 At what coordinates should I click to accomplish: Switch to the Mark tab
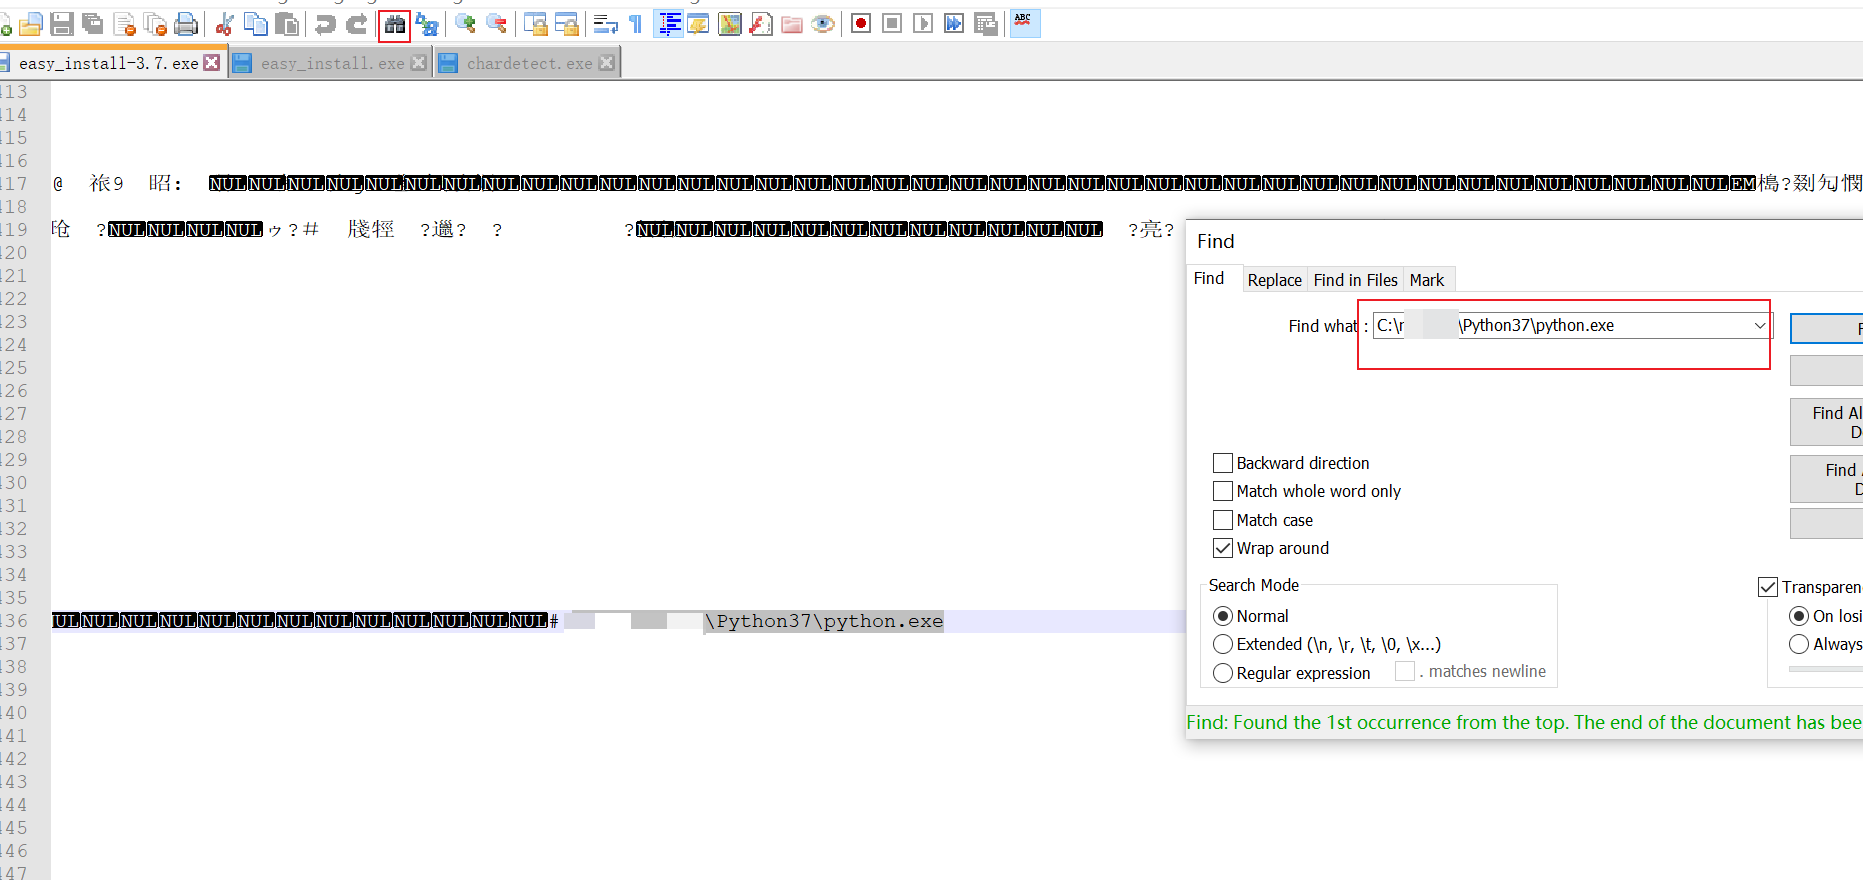point(1427,280)
